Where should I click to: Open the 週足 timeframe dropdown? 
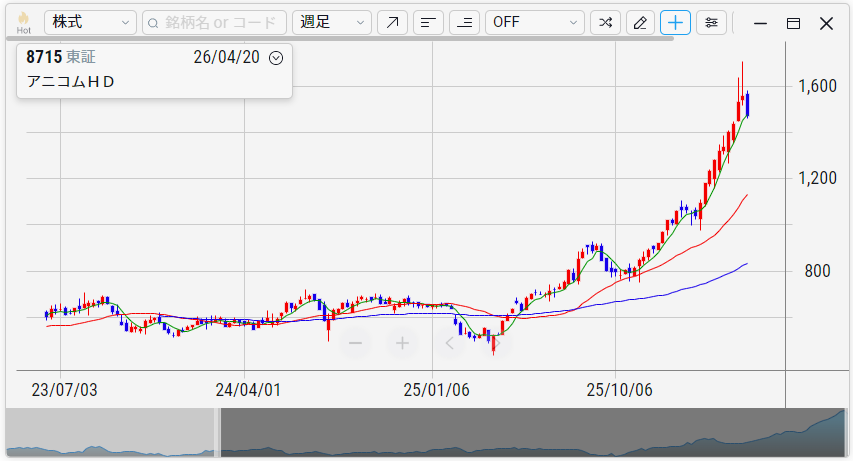334,22
